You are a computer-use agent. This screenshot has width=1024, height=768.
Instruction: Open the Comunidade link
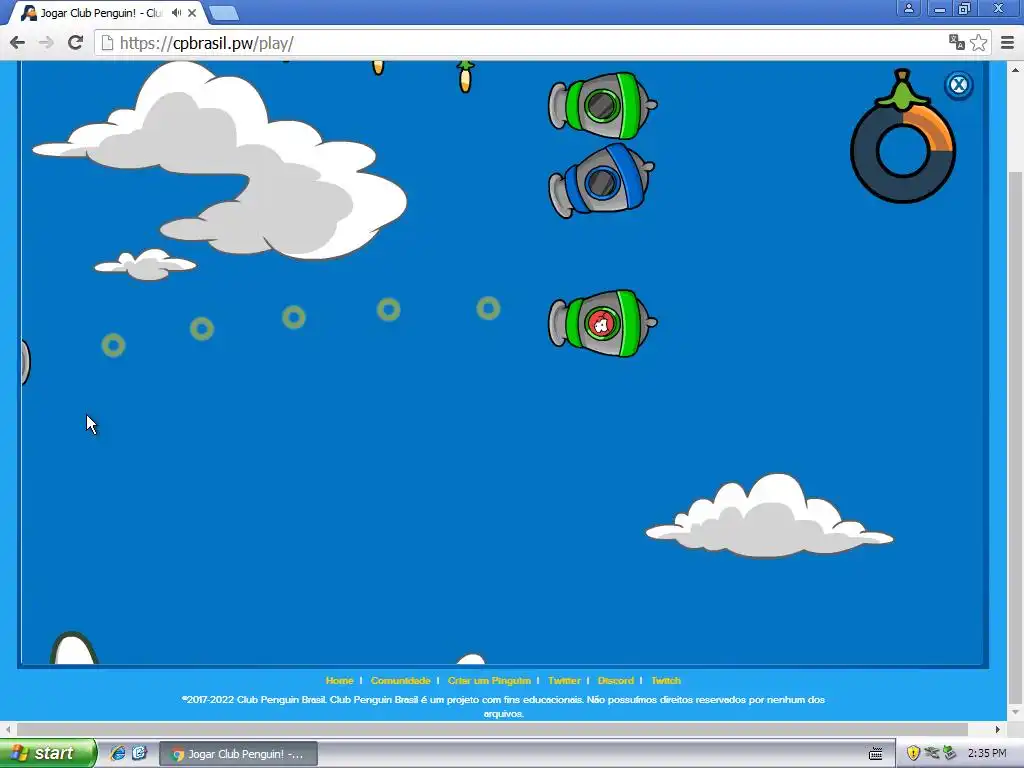(x=400, y=680)
